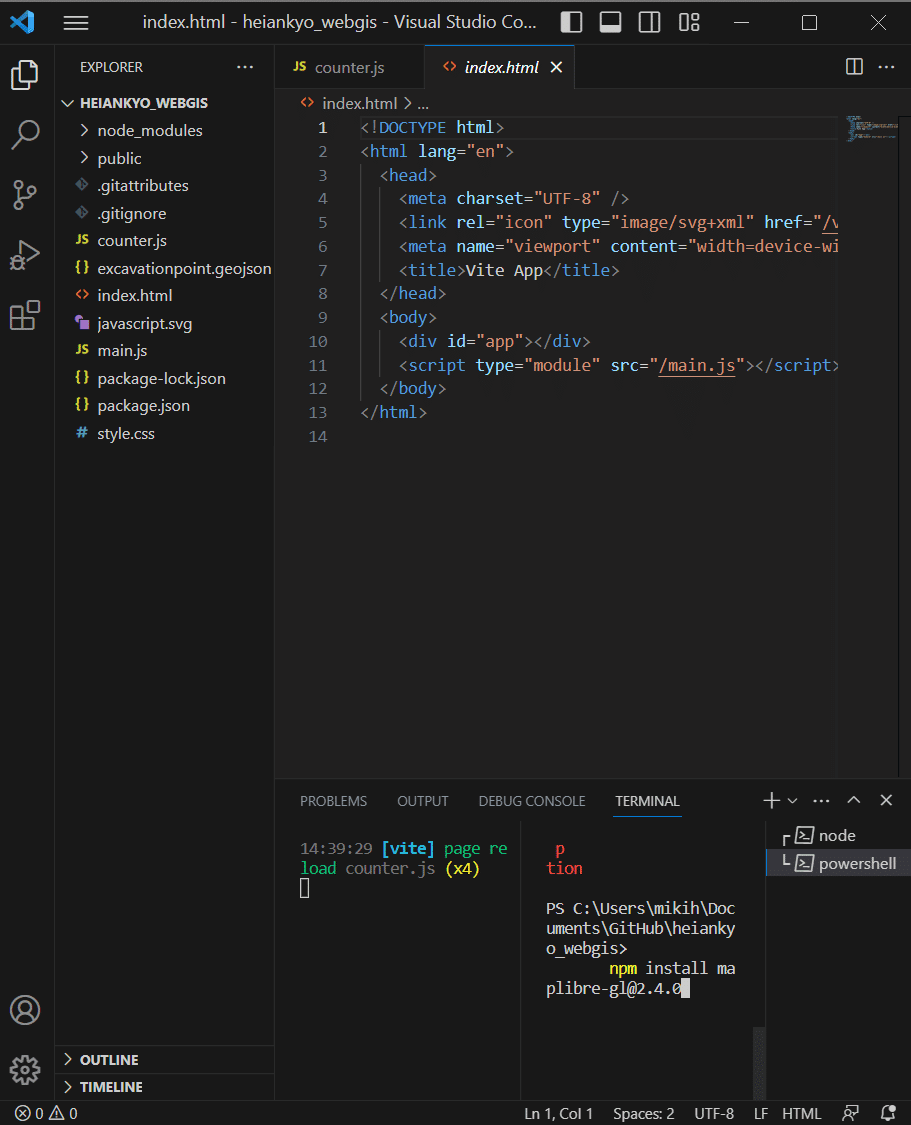Click the HTML language mode in status bar

(x=801, y=1113)
